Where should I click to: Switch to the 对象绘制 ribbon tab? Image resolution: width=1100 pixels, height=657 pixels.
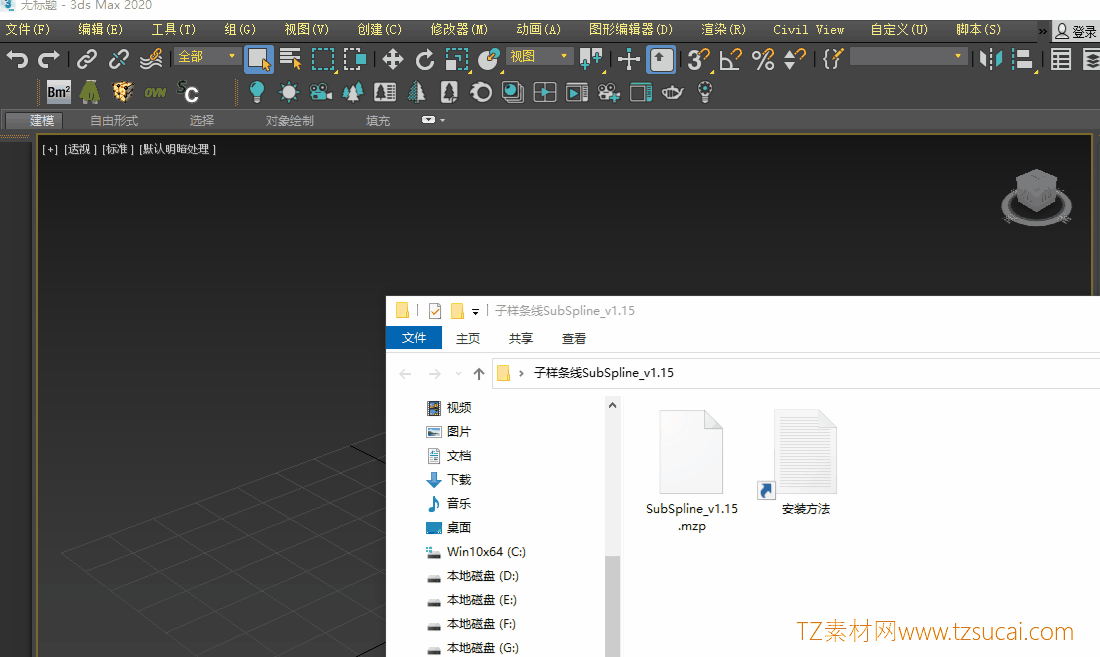(x=289, y=121)
